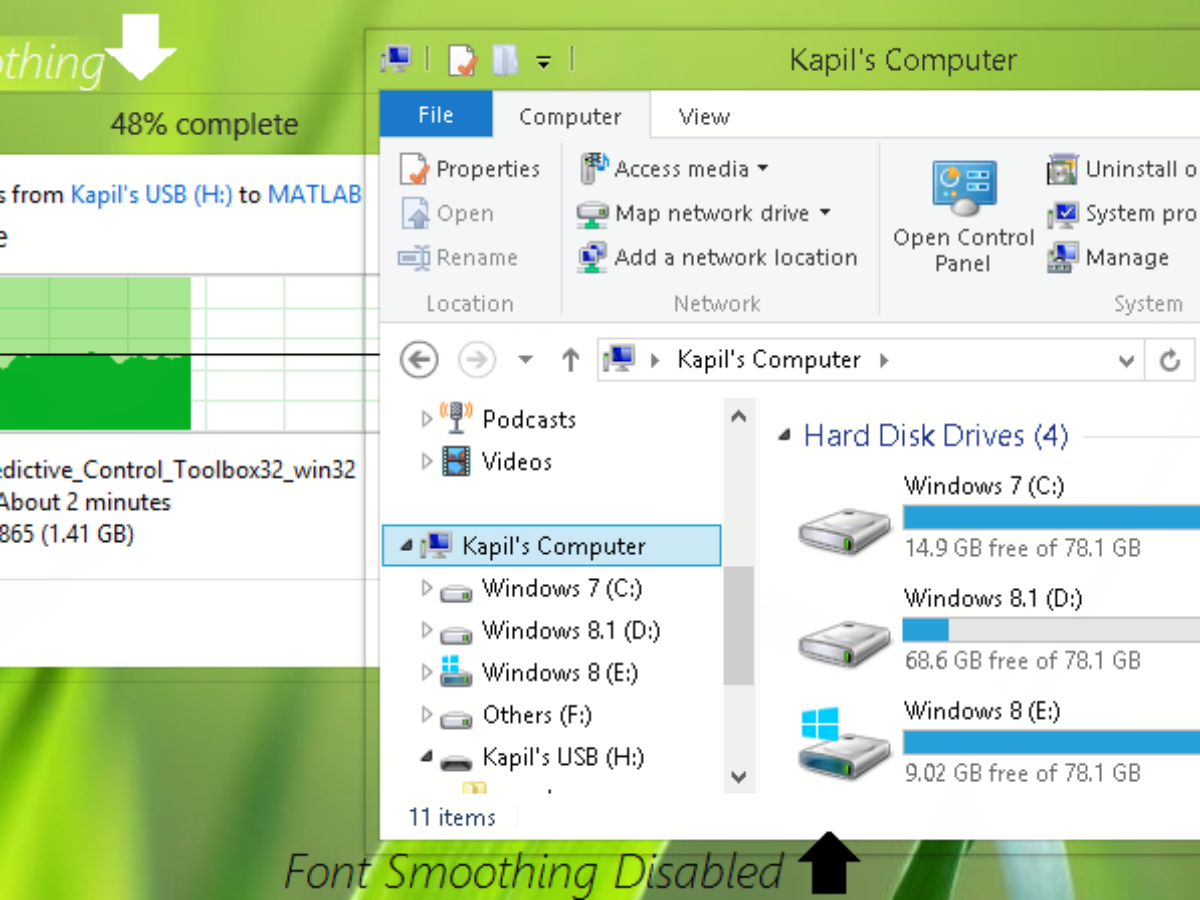Click Add a network location
This screenshot has width=1200, height=900.
tap(718, 257)
